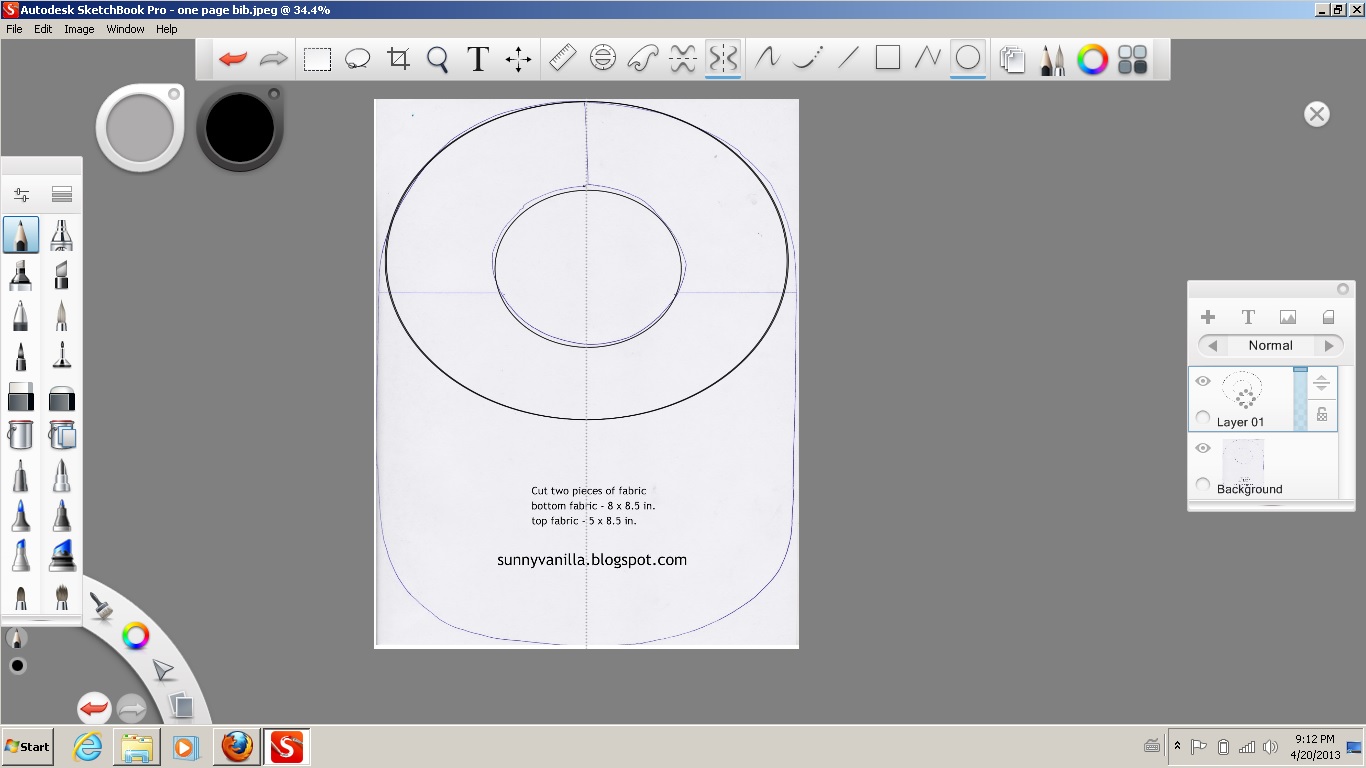
Task: Select the straight Line draw tool
Action: (848, 58)
